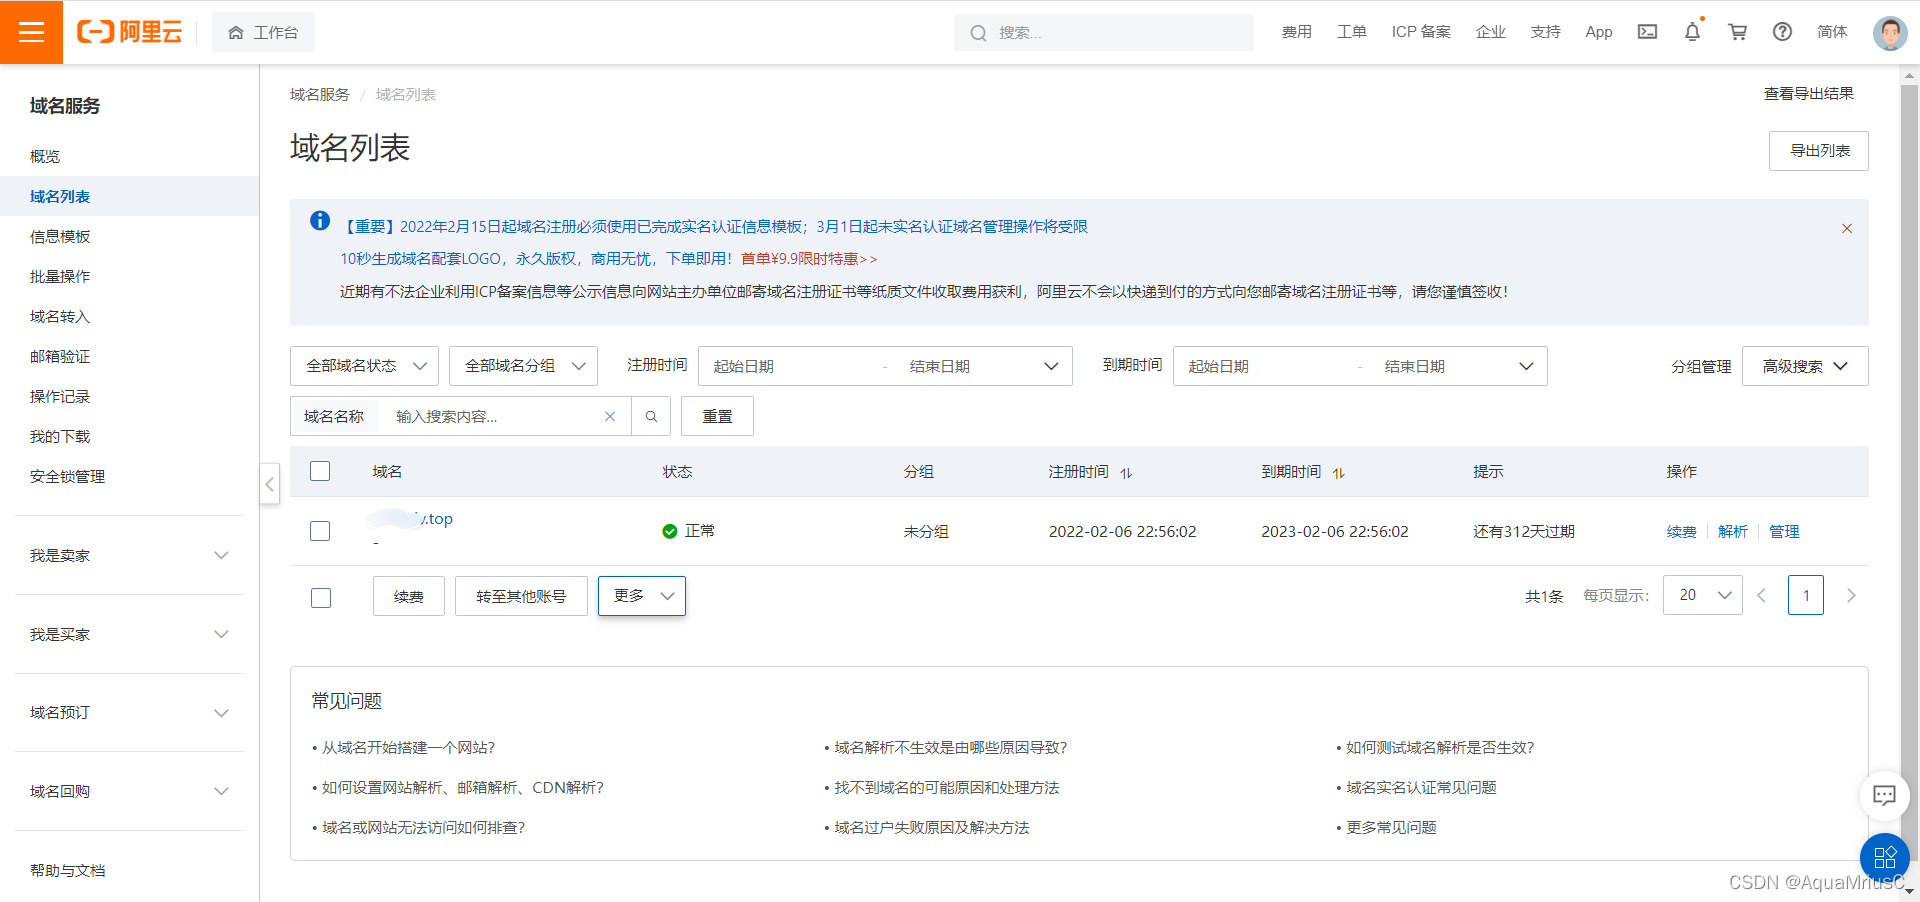This screenshot has height=902, width=1920.
Task: Click the Alibaba Cloud logo
Action: 130,32
